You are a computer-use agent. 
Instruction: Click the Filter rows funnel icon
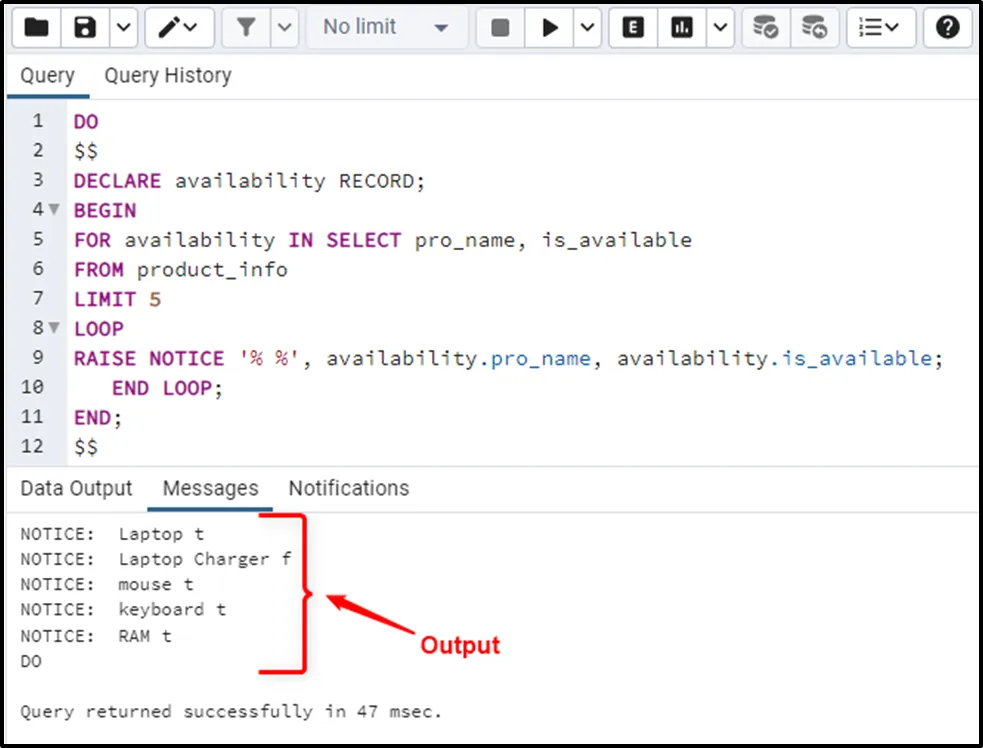[x=246, y=28]
